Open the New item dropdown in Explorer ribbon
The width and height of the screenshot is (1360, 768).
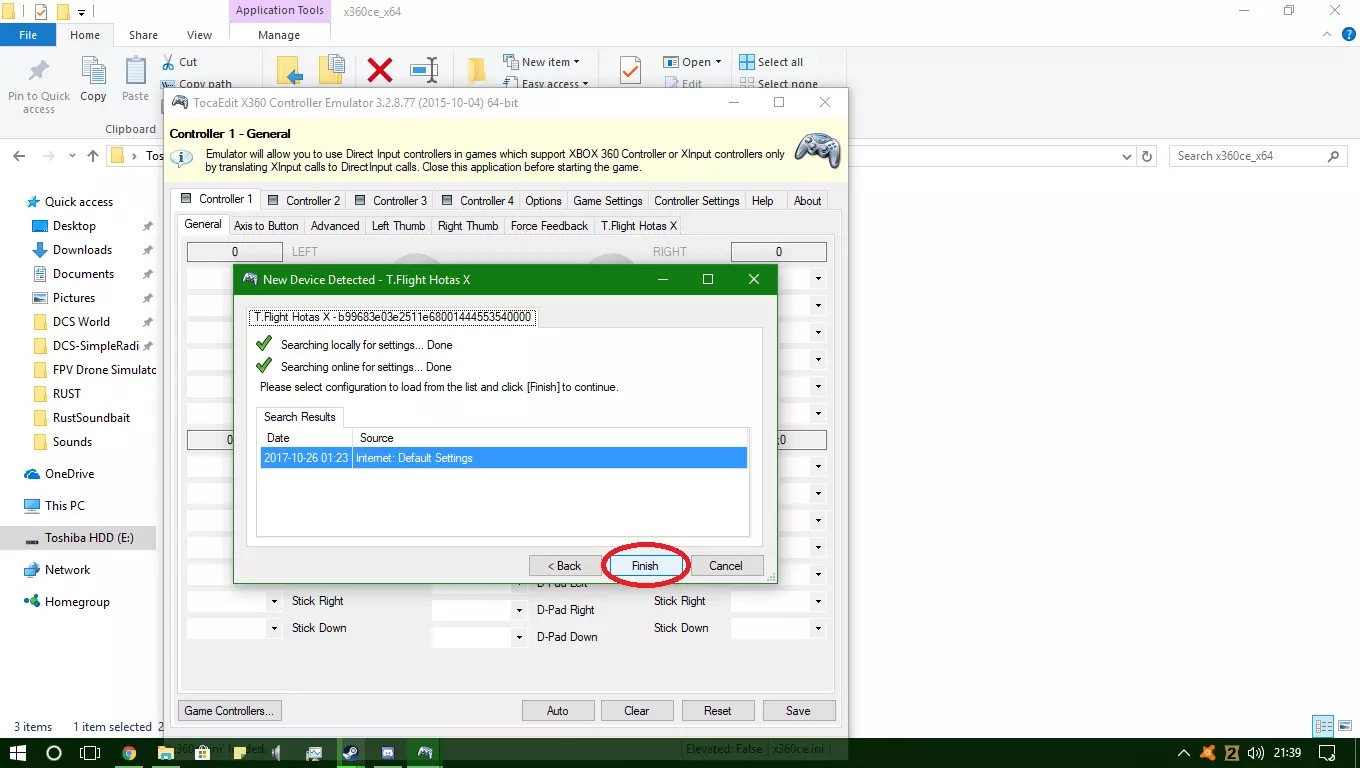541,62
